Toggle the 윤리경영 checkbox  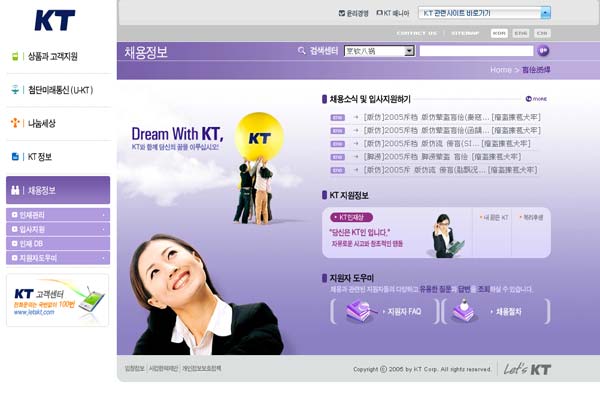pos(342,13)
